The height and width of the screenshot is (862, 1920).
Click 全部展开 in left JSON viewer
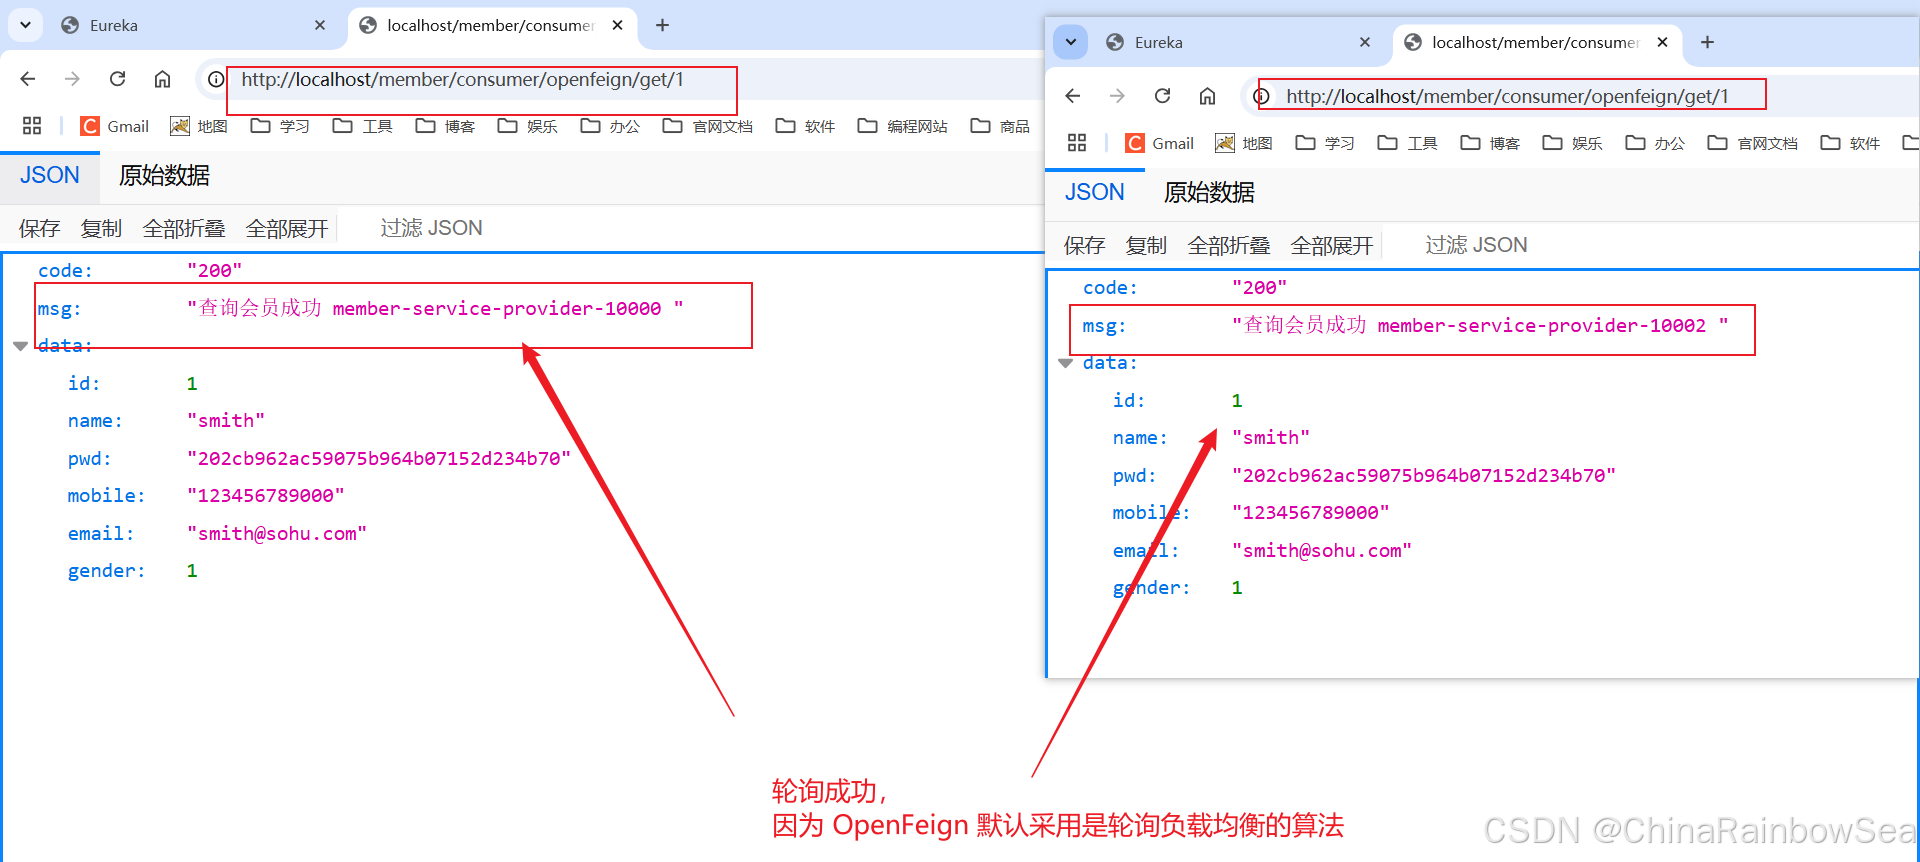[x=287, y=229]
